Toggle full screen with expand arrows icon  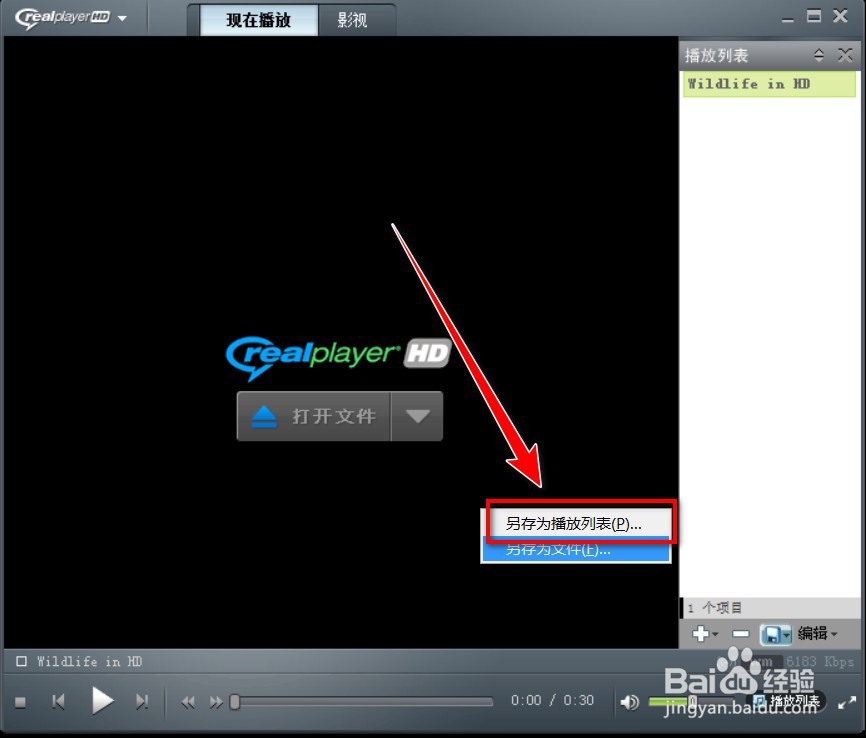[847, 703]
